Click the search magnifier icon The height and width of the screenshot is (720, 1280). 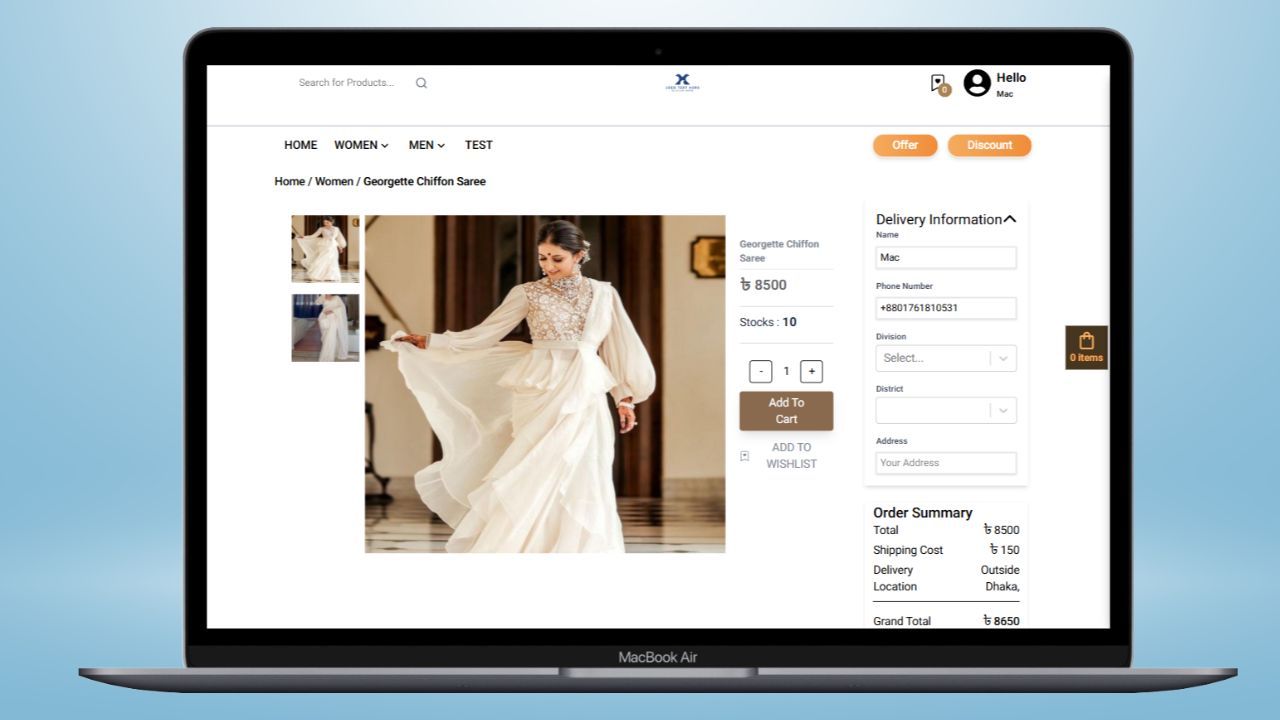(421, 83)
